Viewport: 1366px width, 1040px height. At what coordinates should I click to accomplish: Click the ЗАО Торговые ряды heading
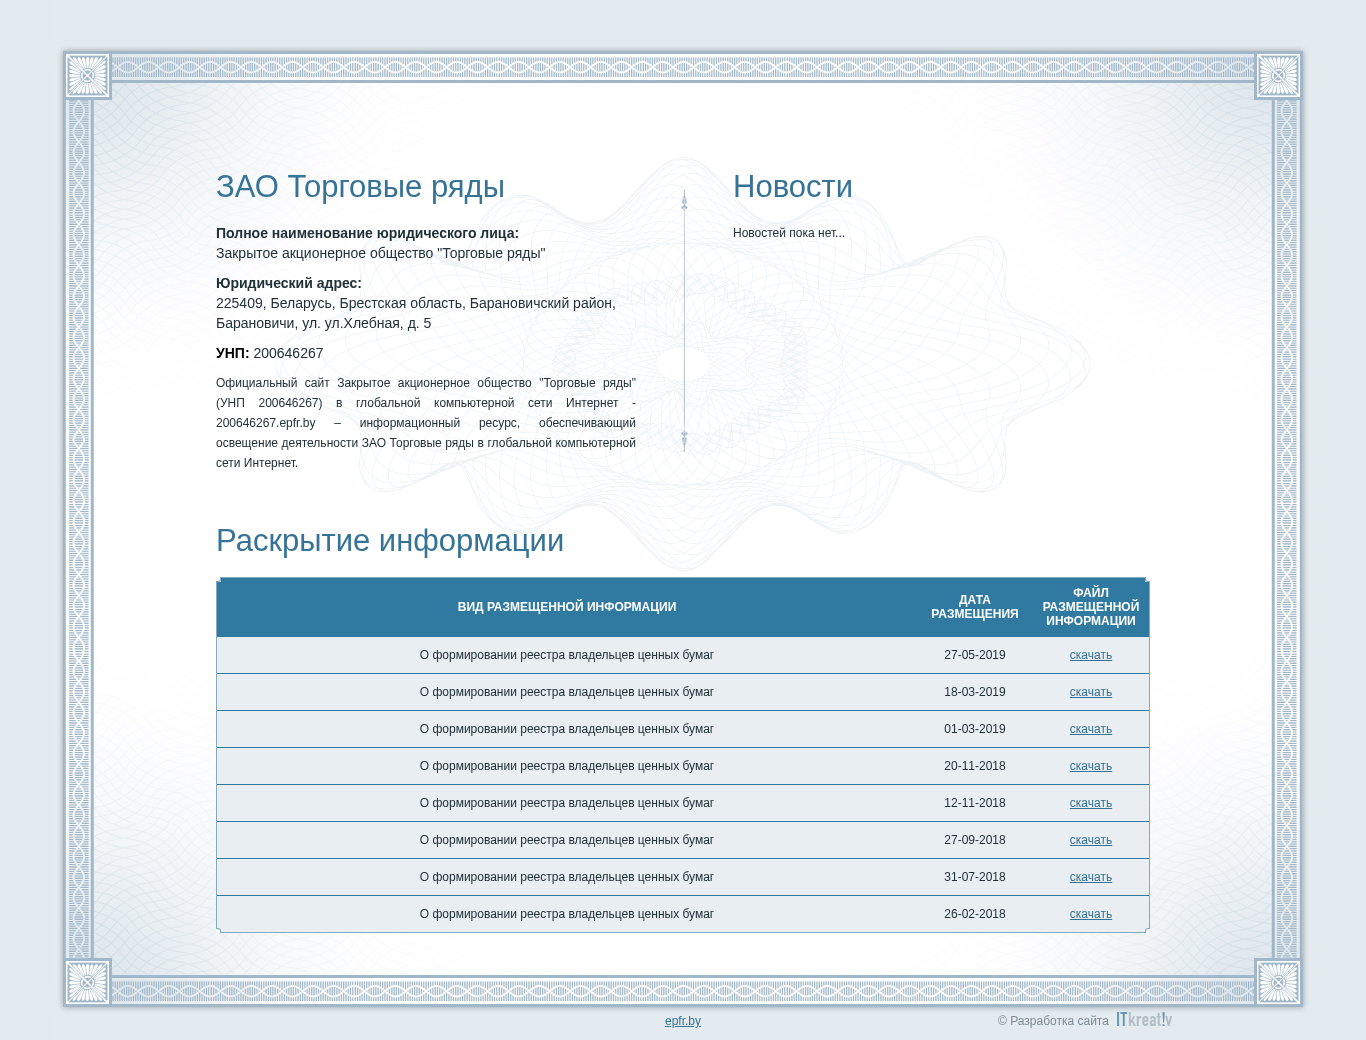click(360, 187)
